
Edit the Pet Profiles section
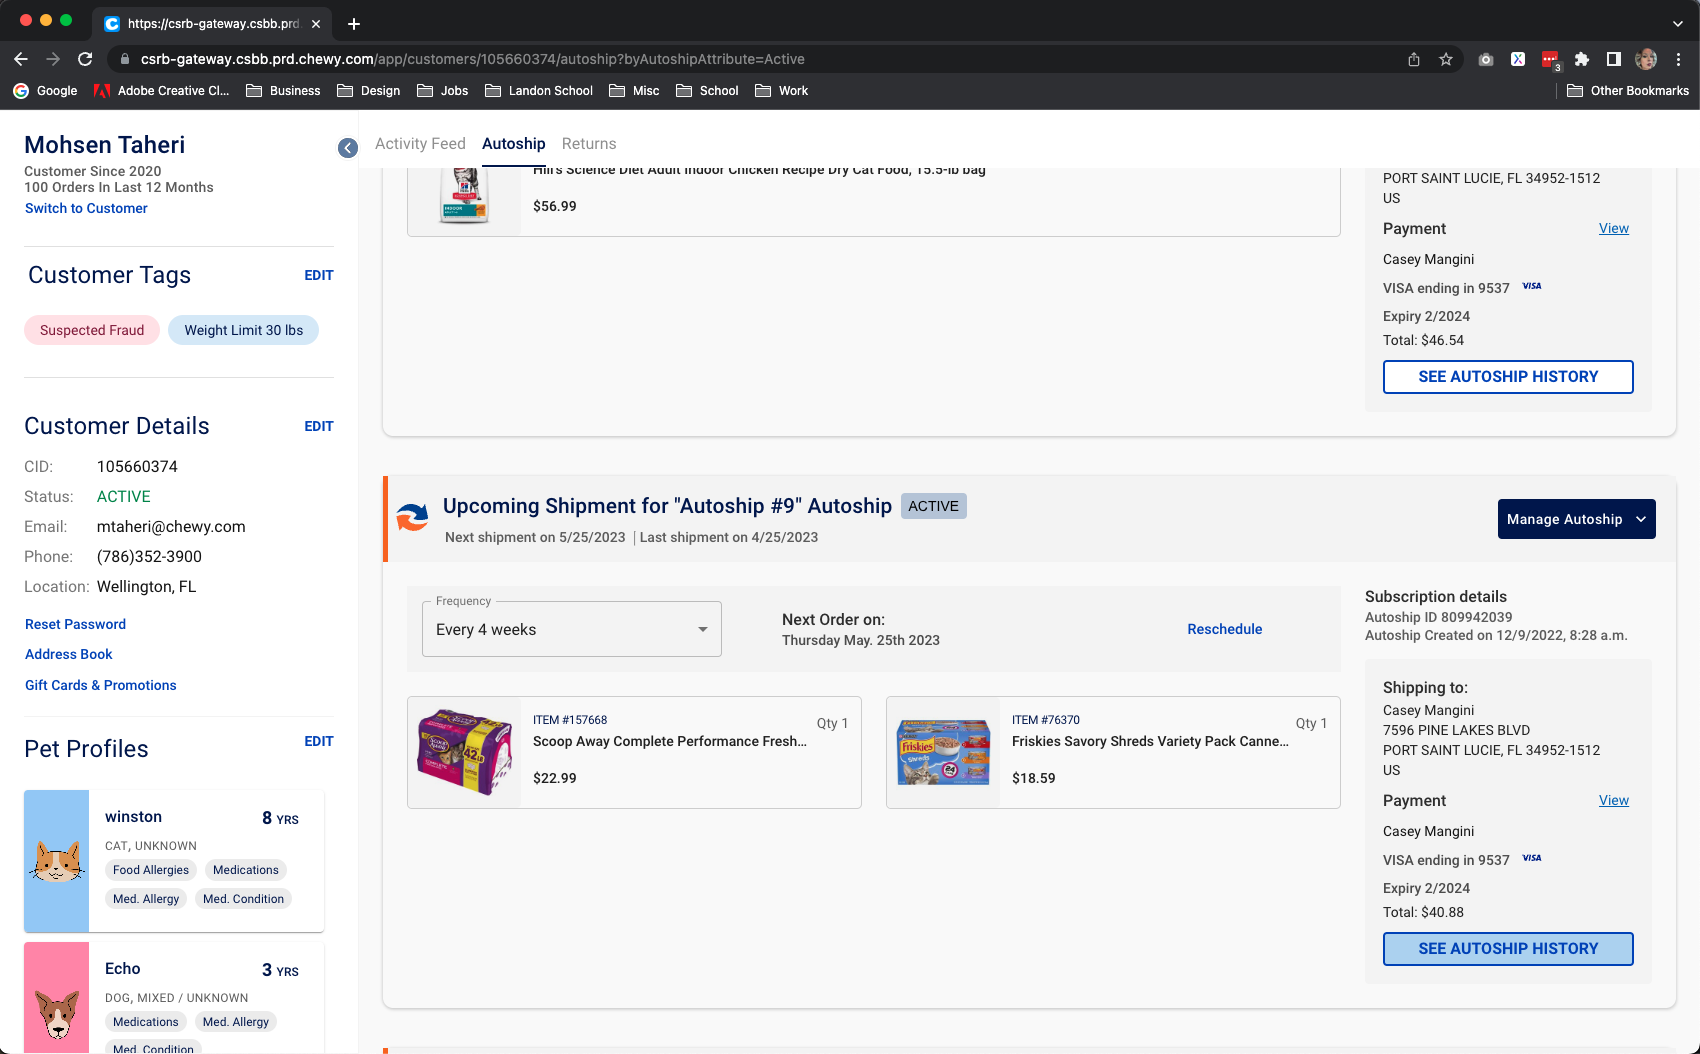[319, 741]
